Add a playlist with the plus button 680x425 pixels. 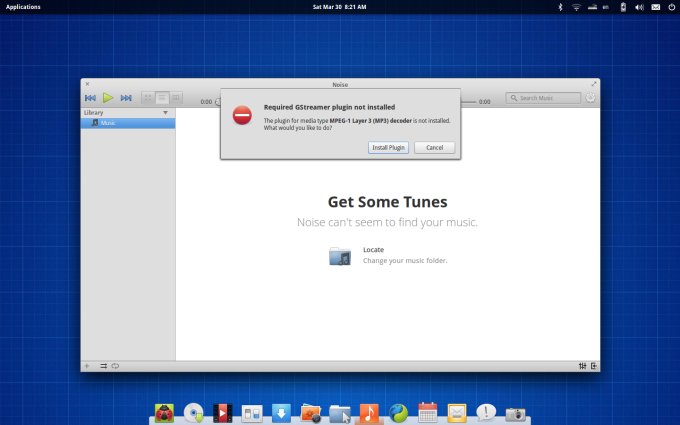[x=87, y=366]
